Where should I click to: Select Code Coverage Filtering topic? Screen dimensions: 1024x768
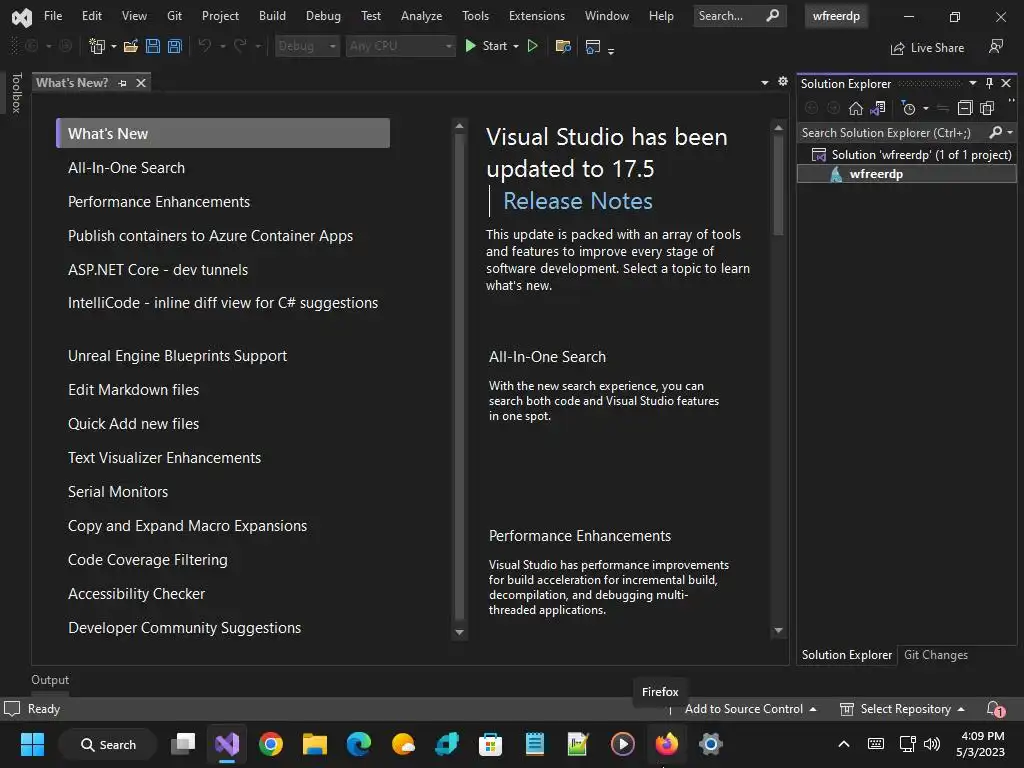coord(148,560)
